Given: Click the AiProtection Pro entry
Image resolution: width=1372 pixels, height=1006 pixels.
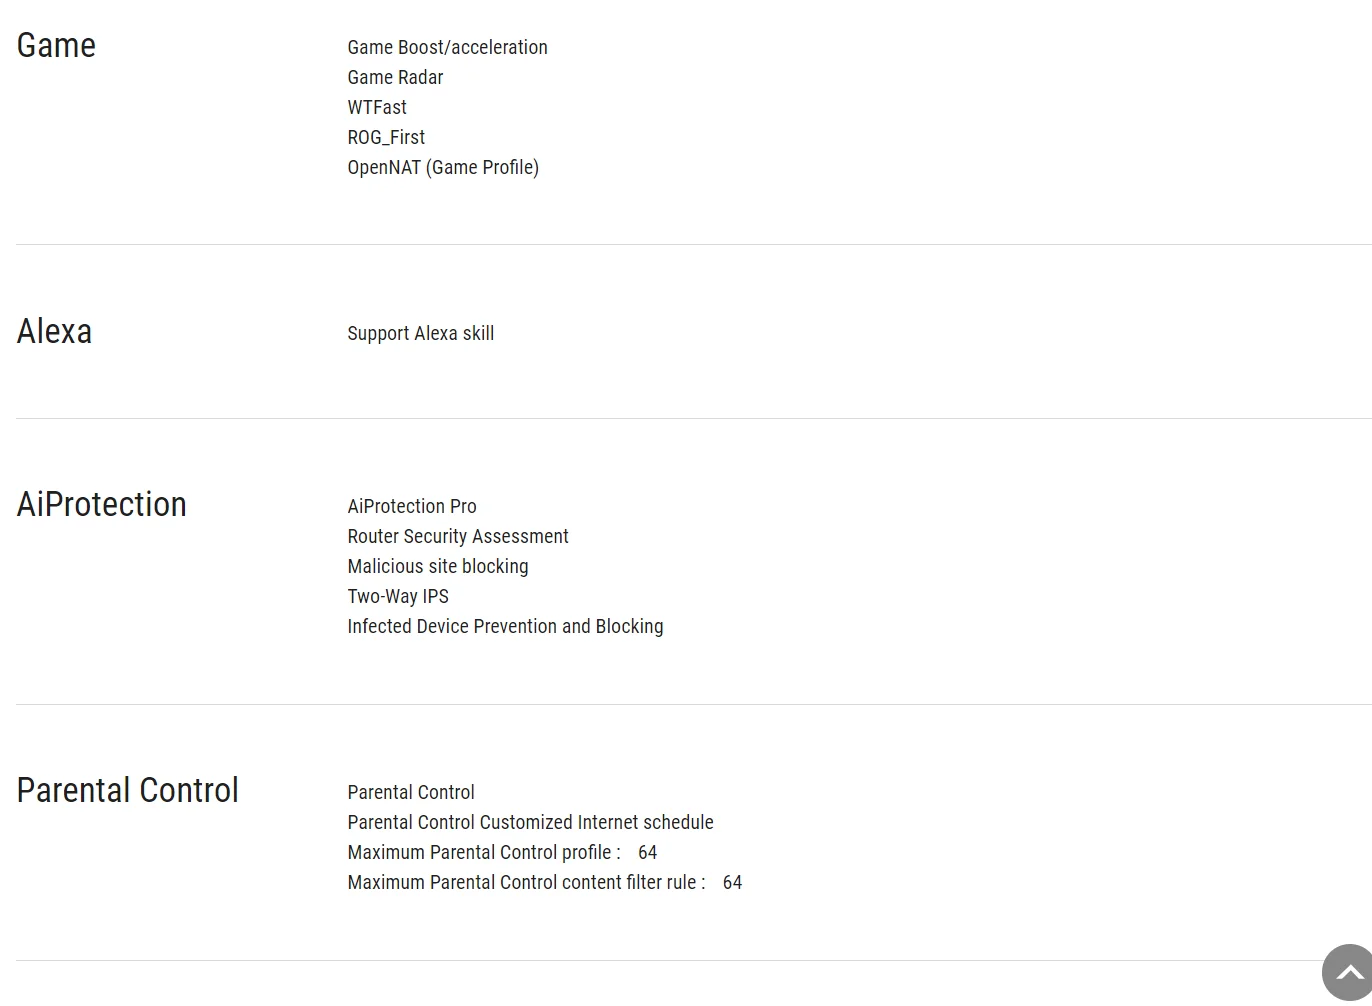Looking at the screenshot, I should point(412,506).
